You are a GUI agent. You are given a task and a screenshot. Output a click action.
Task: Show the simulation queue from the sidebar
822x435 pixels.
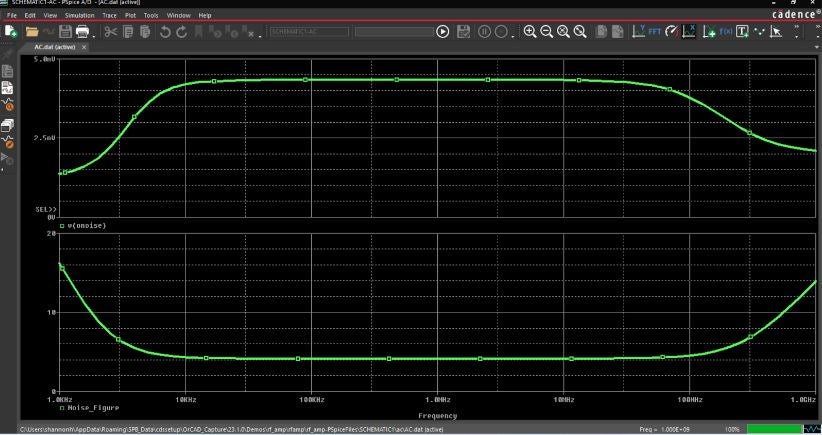(x=7, y=125)
